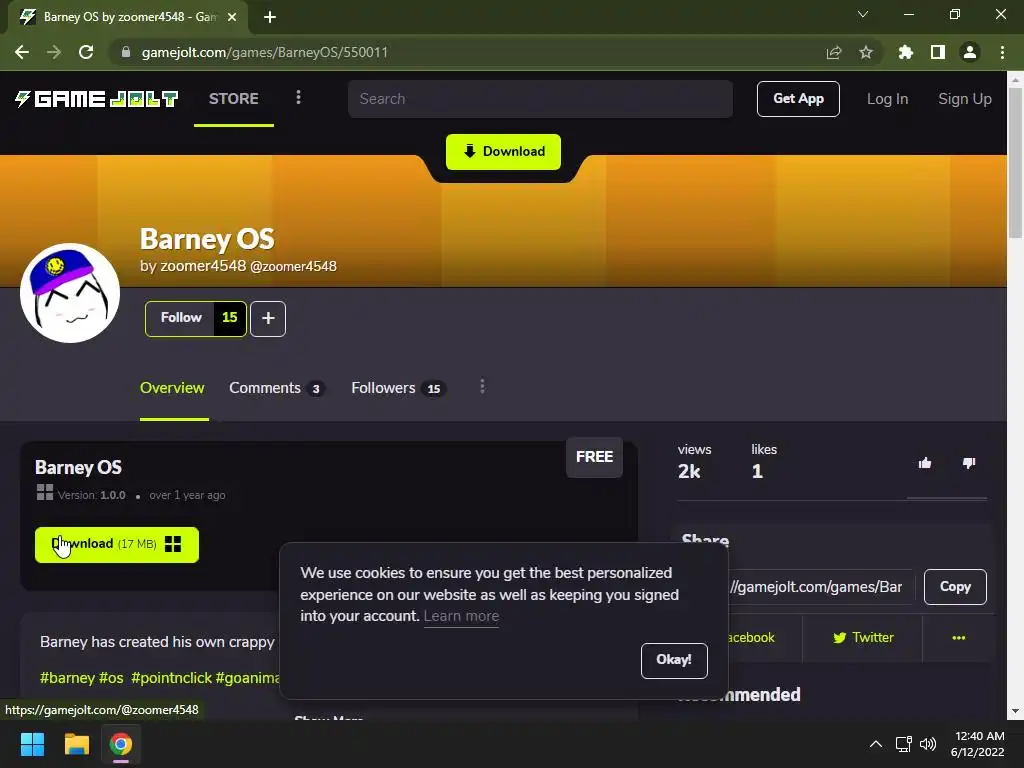
Task: Click the page vertical scrollbar thumb
Action: click(x=1016, y=162)
